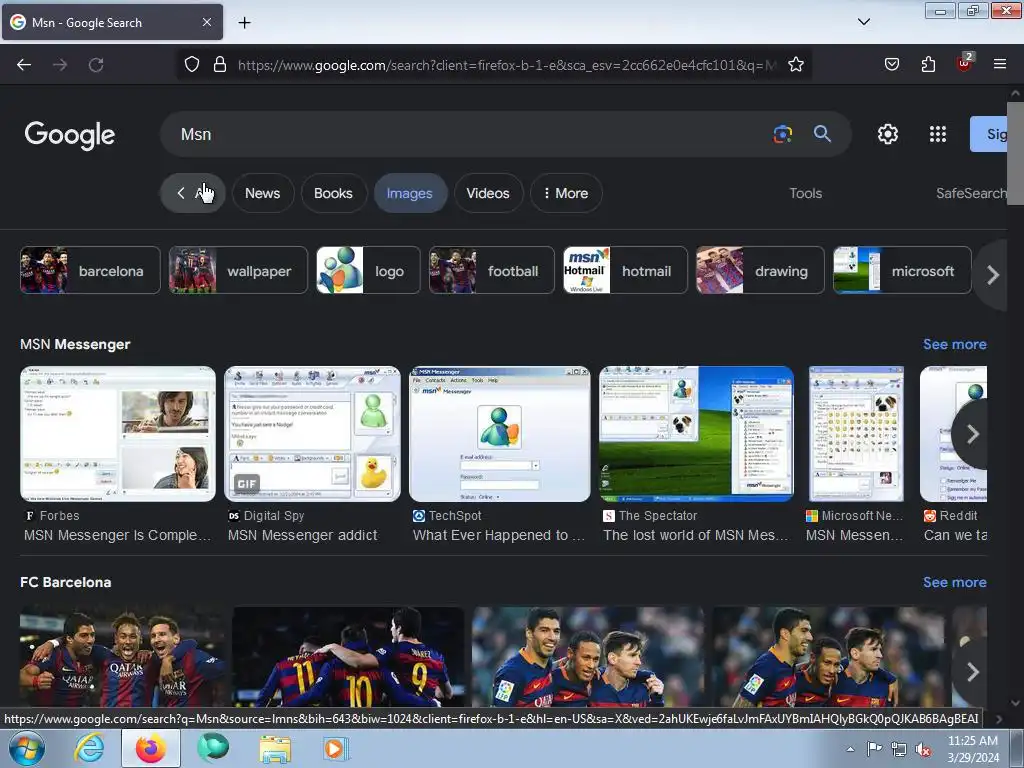1024x768 pixels.
Task: Filter images by microsoft chip
Action: [902, 270]
